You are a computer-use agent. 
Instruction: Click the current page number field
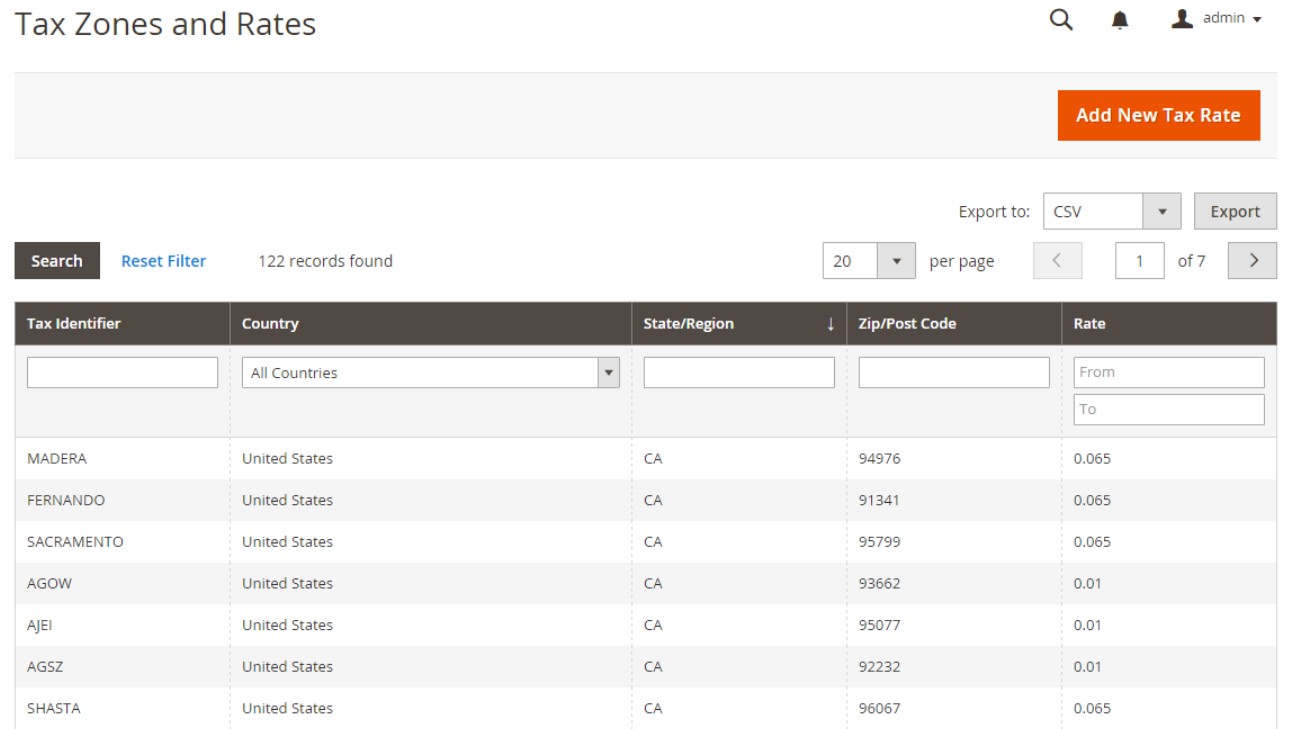coord(1139,261)
